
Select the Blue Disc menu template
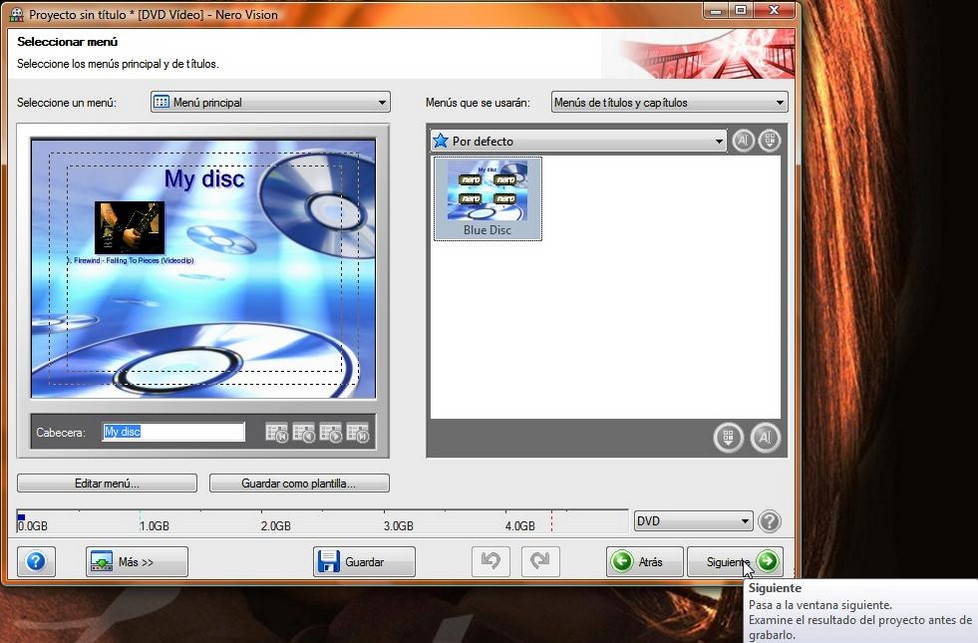point(487,198)
